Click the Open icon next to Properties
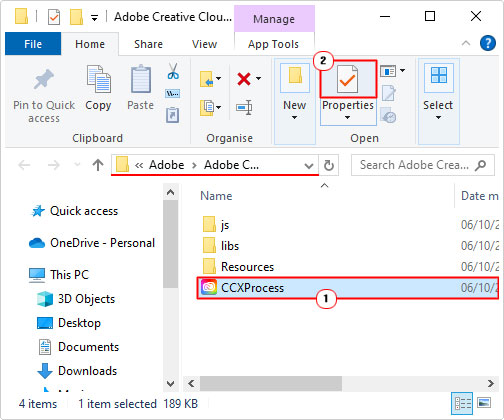The image size is (504, 420). pos(388,71)
